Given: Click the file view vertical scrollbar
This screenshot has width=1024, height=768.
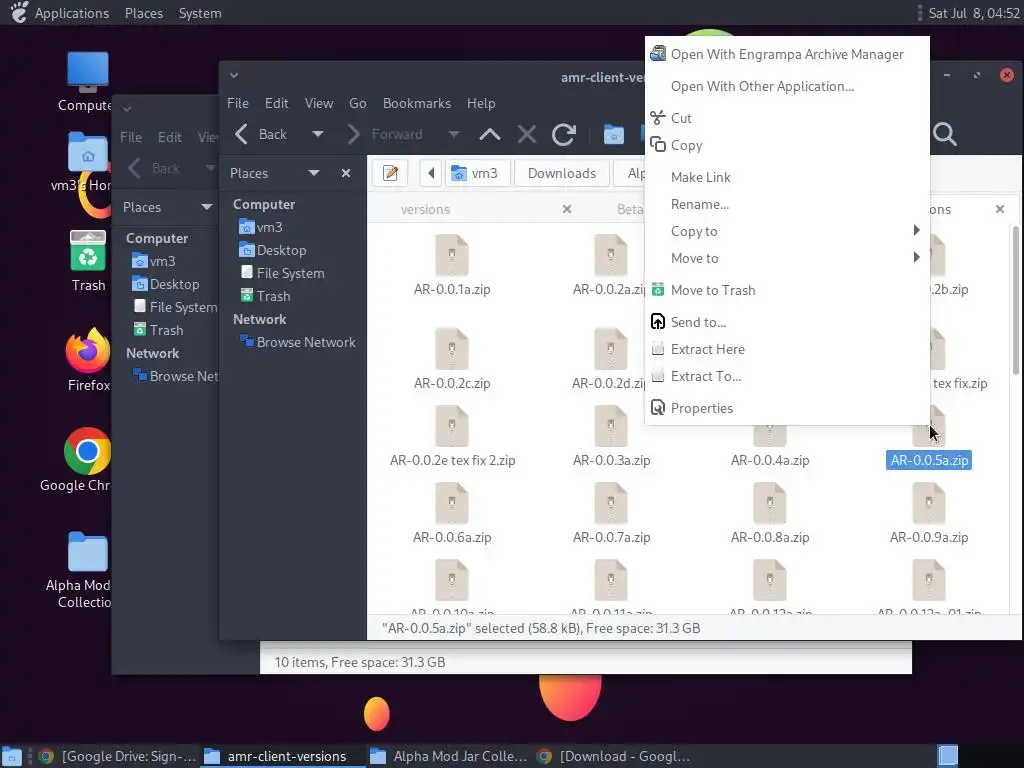Looking at the screenshot, I should click(1016, 300).
